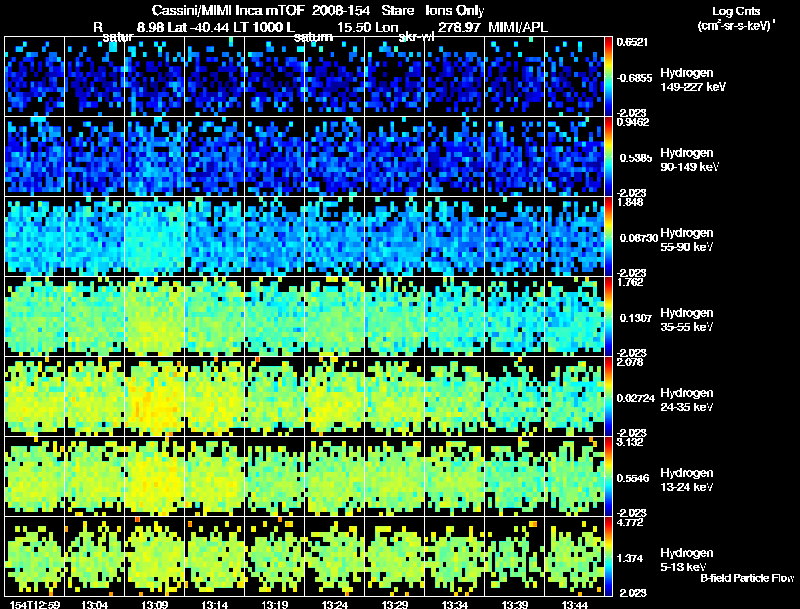Click the 'Hydrogen 13-24 keV' row label
Image resolution: width=800 pixels, height=609 pixels.
coord(687,480)
